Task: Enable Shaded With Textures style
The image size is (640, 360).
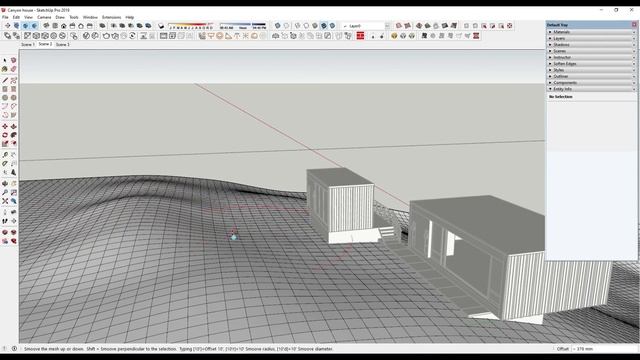Action: point(324,26)
